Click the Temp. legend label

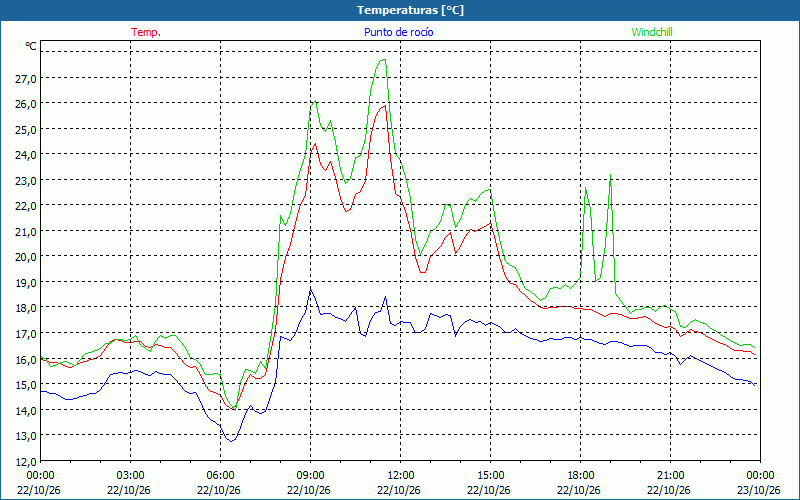pyautogui.click(x=145, y=32)
